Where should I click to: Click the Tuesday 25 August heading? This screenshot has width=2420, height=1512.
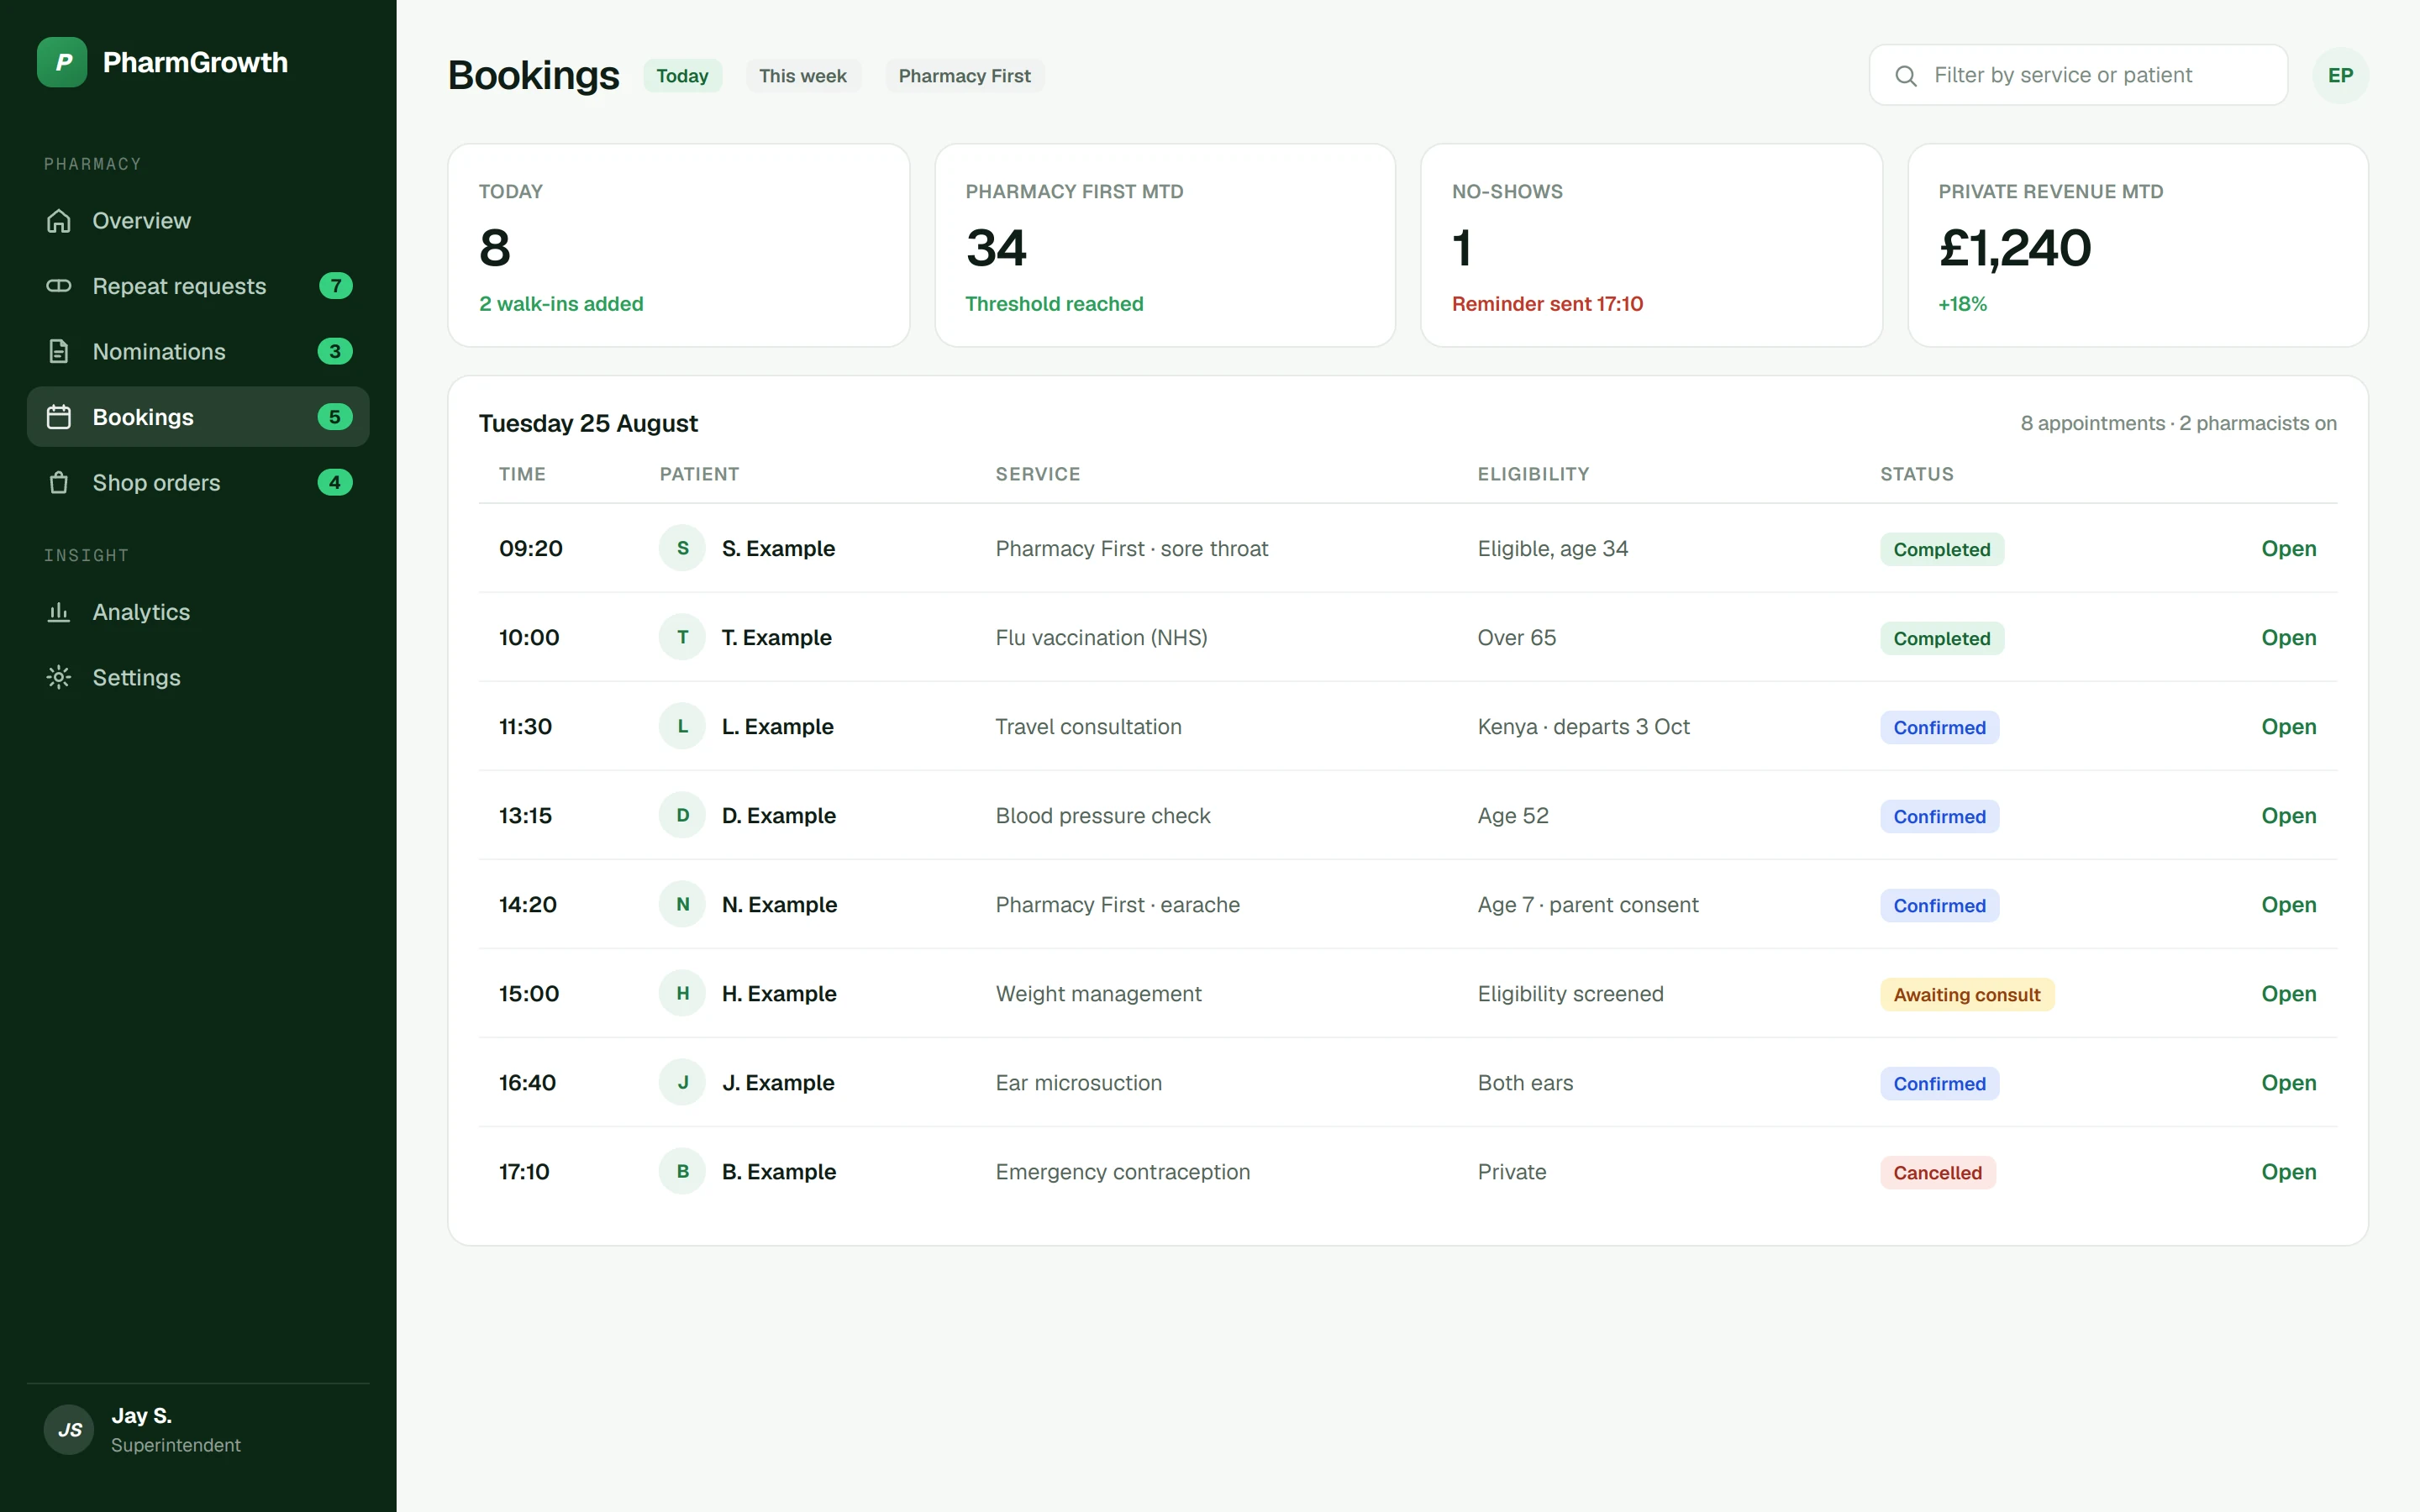[x=588, y=423]
